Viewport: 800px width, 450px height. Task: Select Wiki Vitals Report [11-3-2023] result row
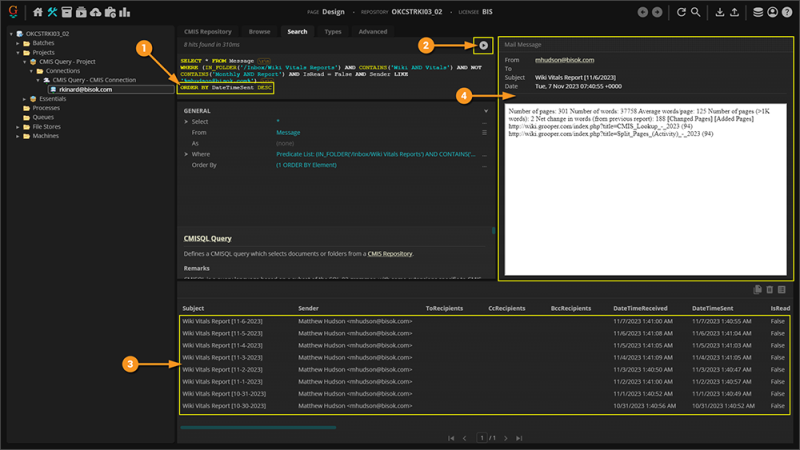click(x=224, y=356)
